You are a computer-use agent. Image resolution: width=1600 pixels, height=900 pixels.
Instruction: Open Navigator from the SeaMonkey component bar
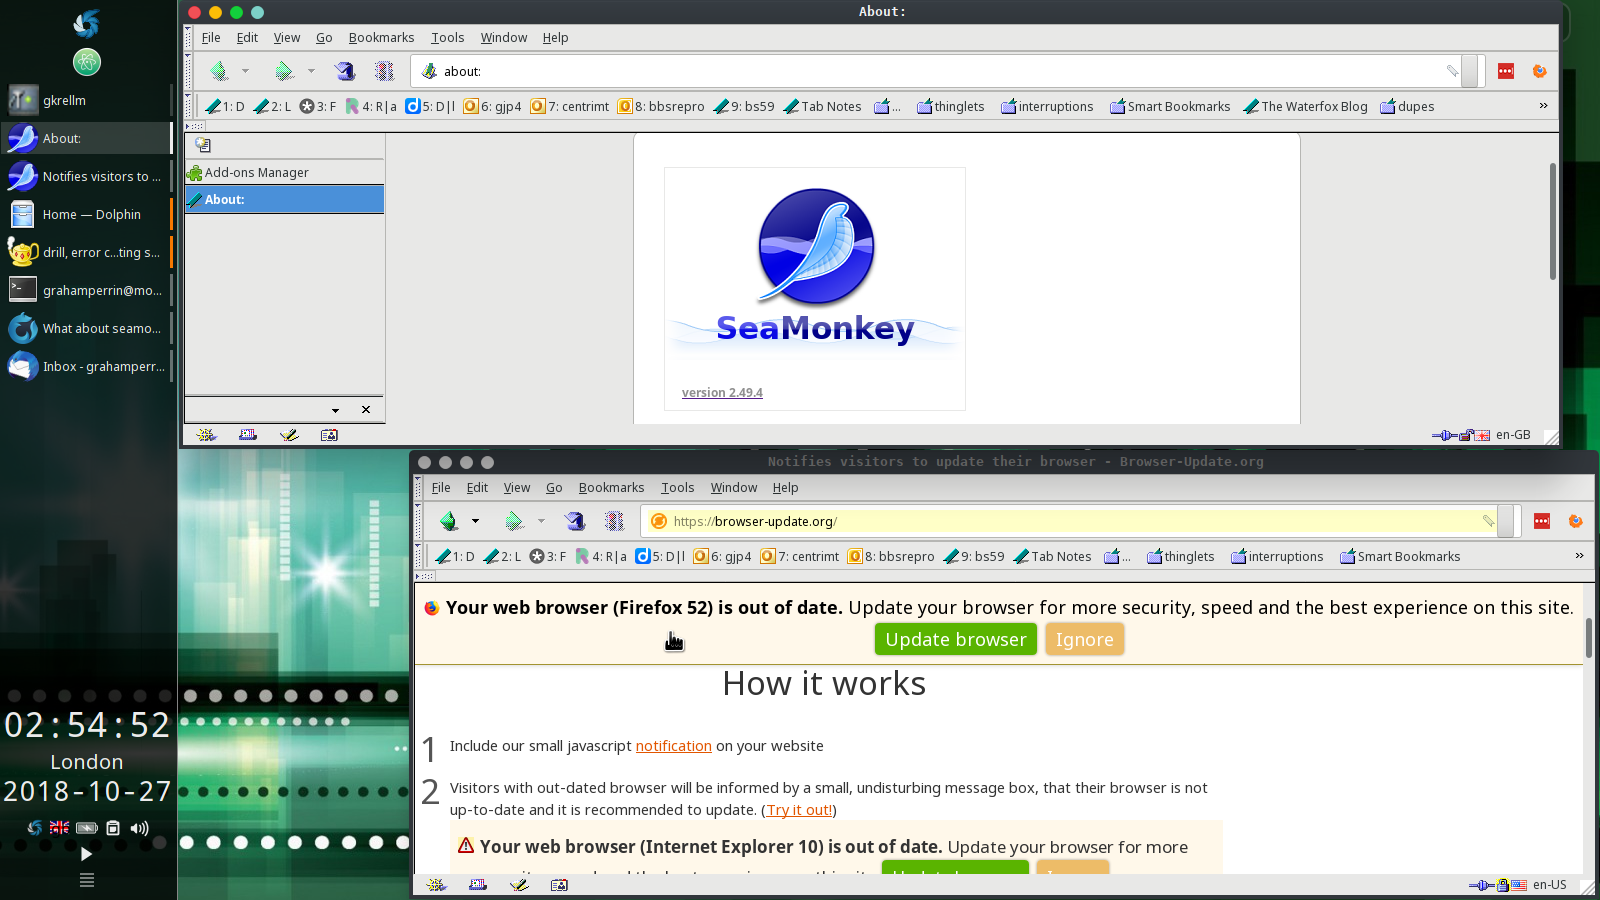point(207,435)
